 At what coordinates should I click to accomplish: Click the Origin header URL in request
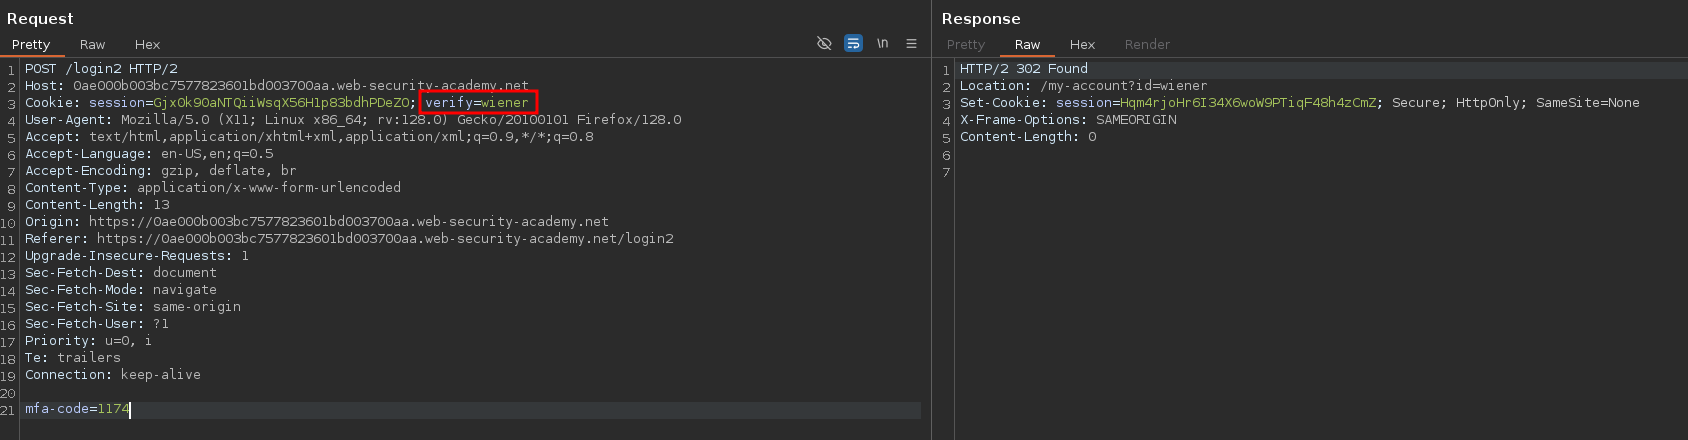click(348, 222)
